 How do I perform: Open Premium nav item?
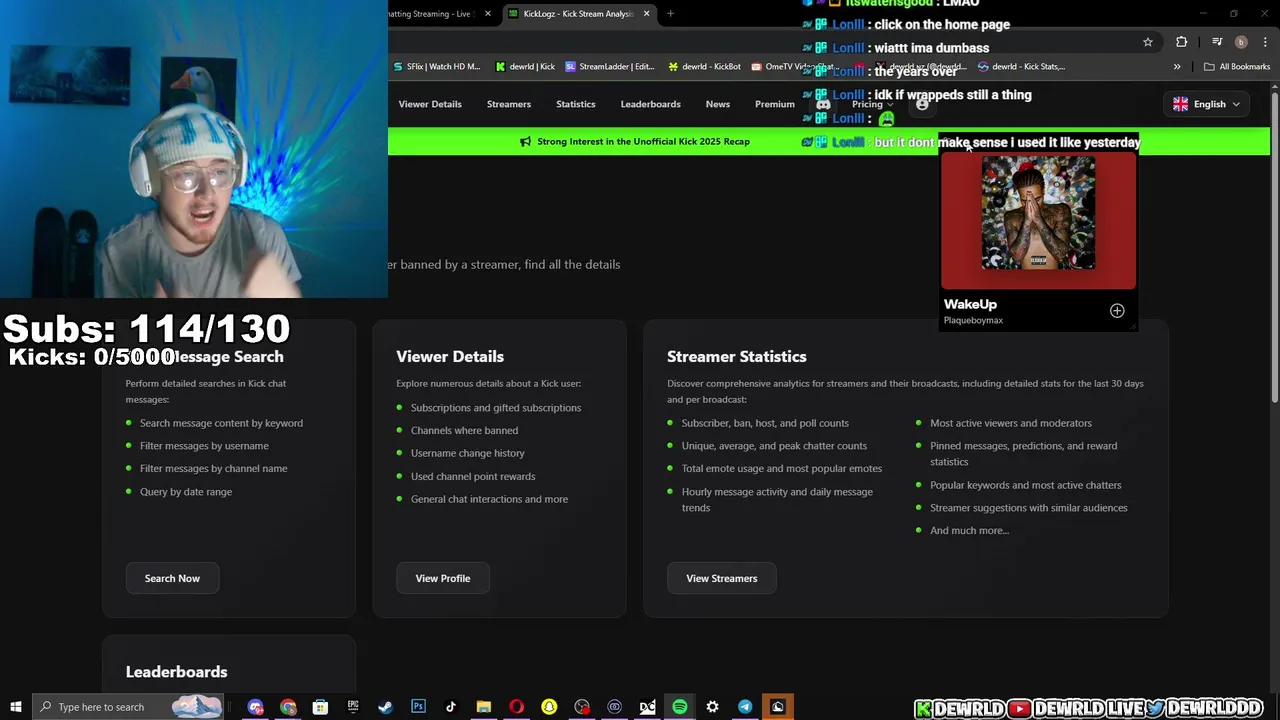click(775, 104)
